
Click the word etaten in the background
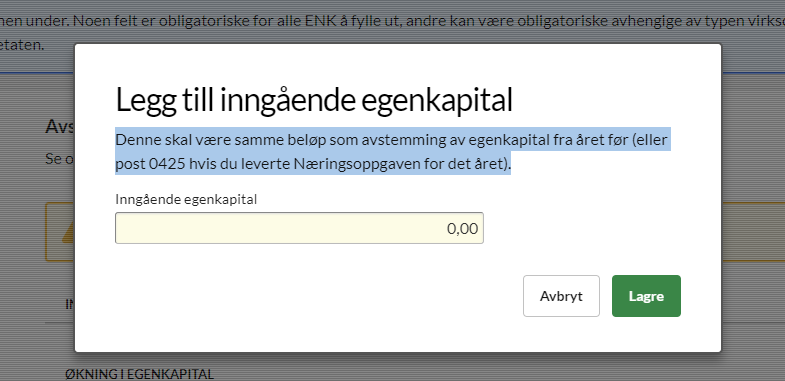22,45
